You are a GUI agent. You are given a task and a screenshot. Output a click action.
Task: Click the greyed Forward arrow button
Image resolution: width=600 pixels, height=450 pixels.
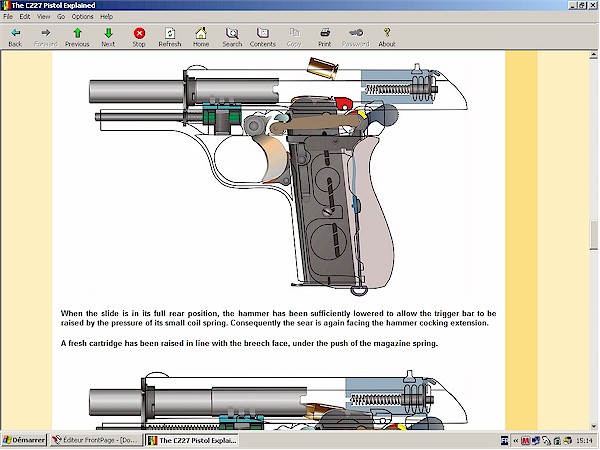46,38
